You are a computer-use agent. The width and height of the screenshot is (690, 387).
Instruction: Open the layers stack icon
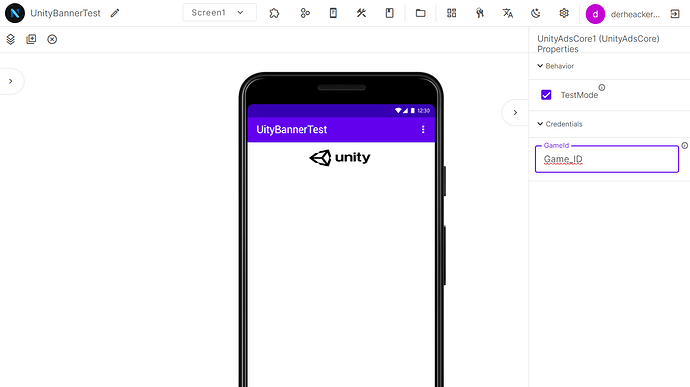tap(11, 39)
